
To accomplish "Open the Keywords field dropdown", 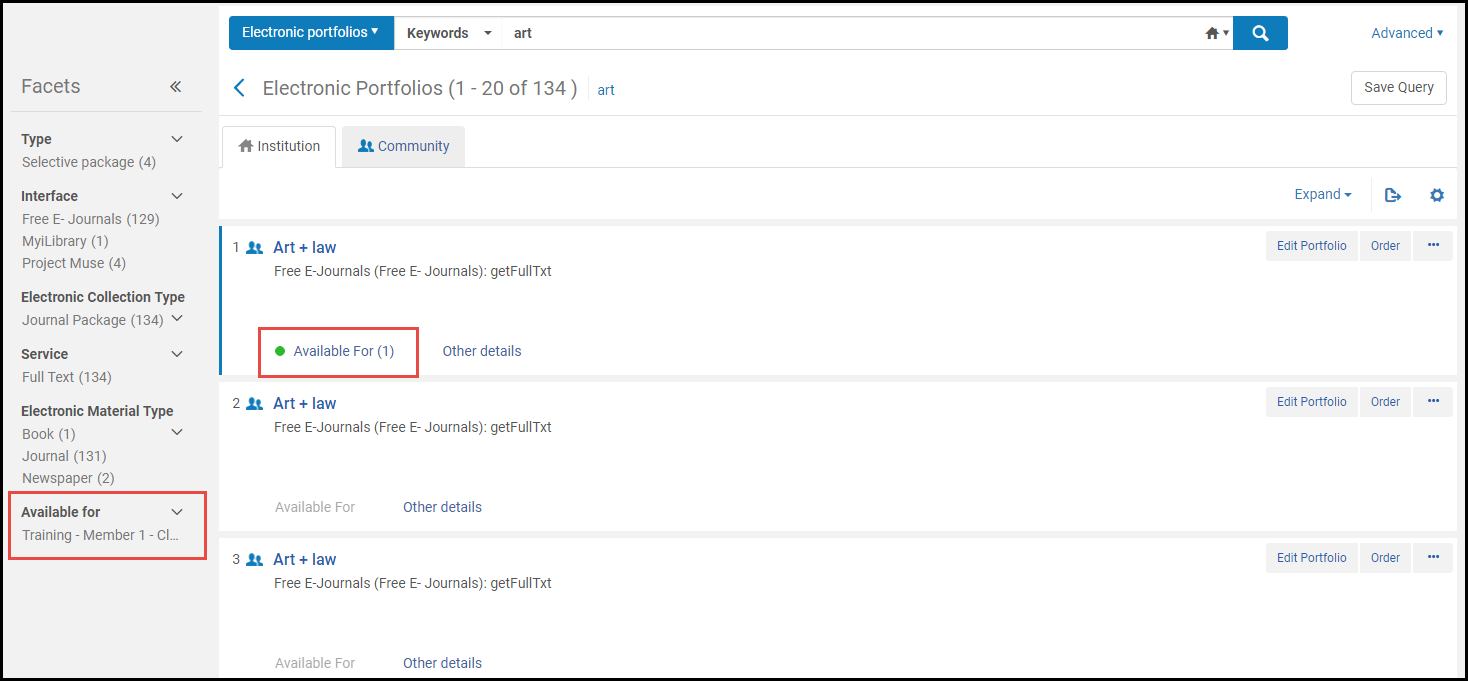I will click(449, 33).
